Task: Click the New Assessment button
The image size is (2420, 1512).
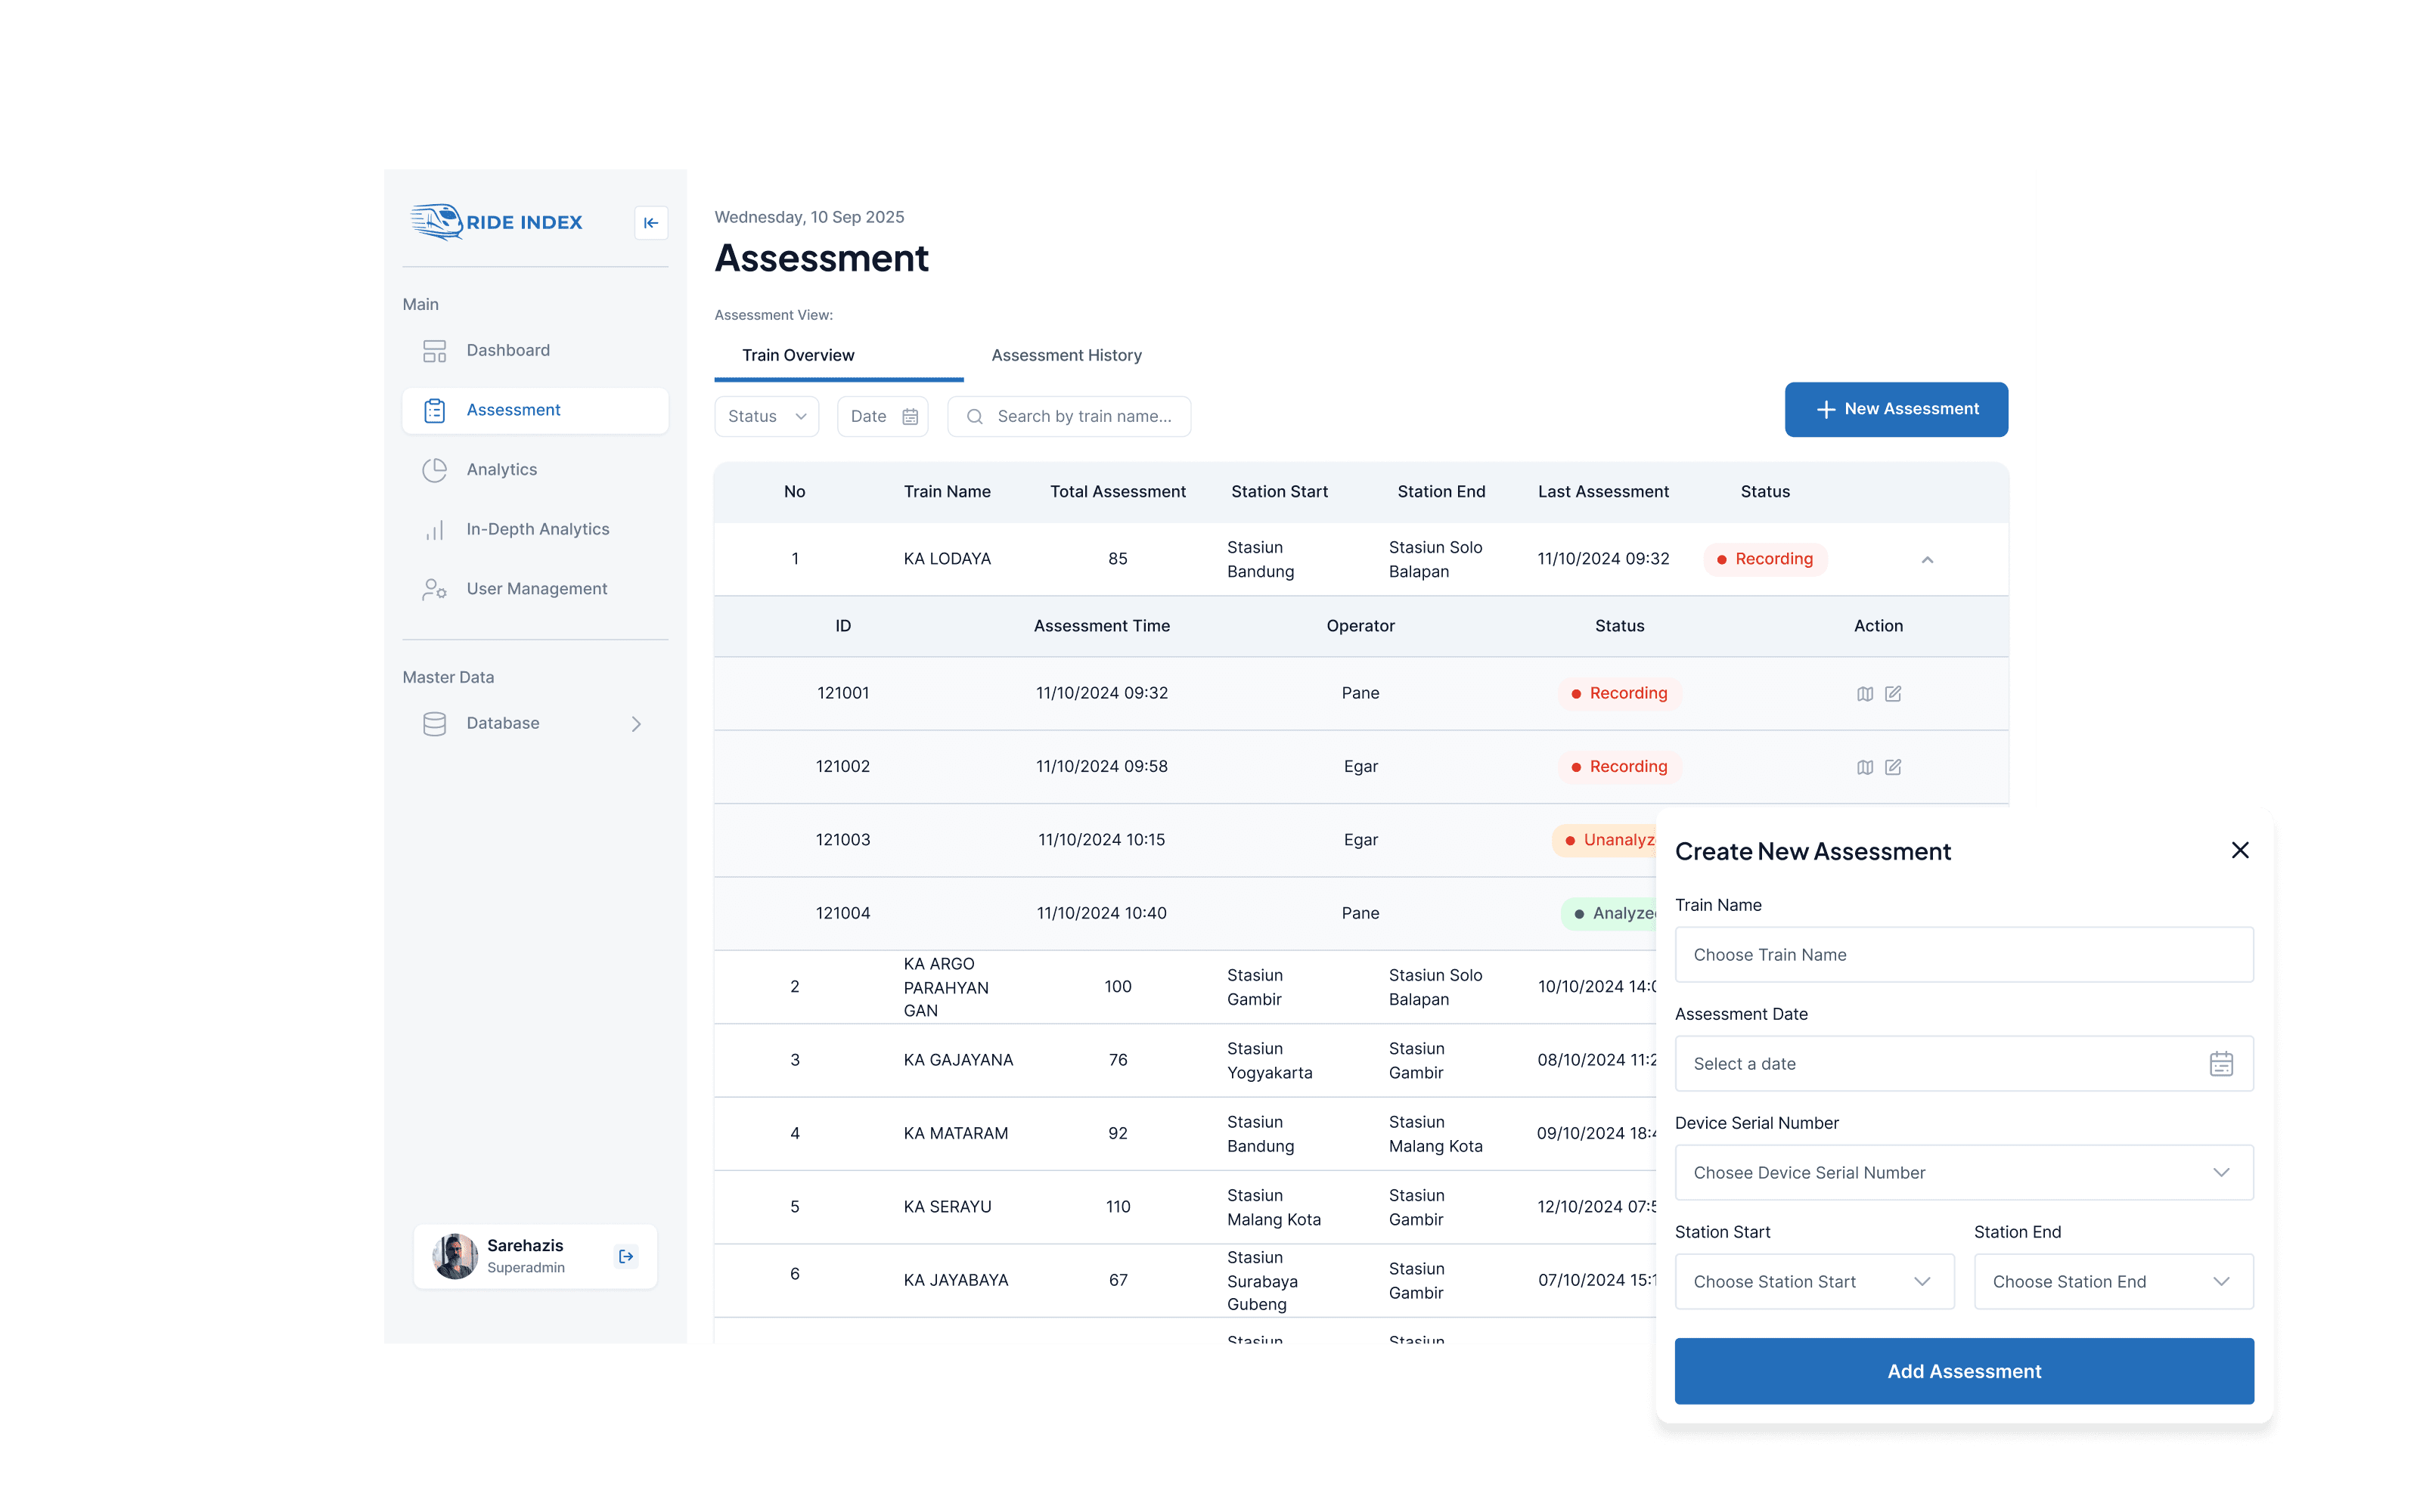Action: 1896,410
